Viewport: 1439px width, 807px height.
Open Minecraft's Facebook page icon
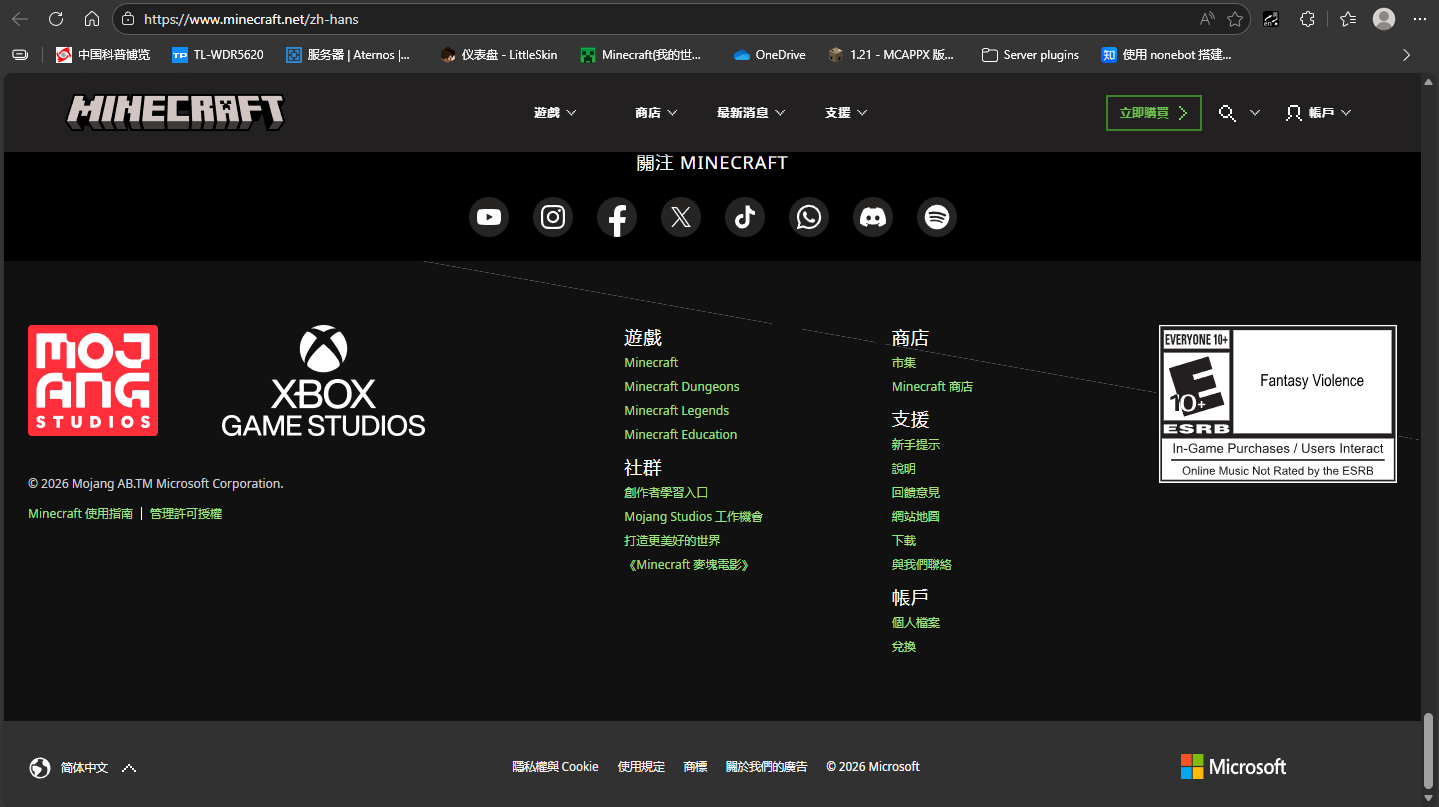coord(617,217)
